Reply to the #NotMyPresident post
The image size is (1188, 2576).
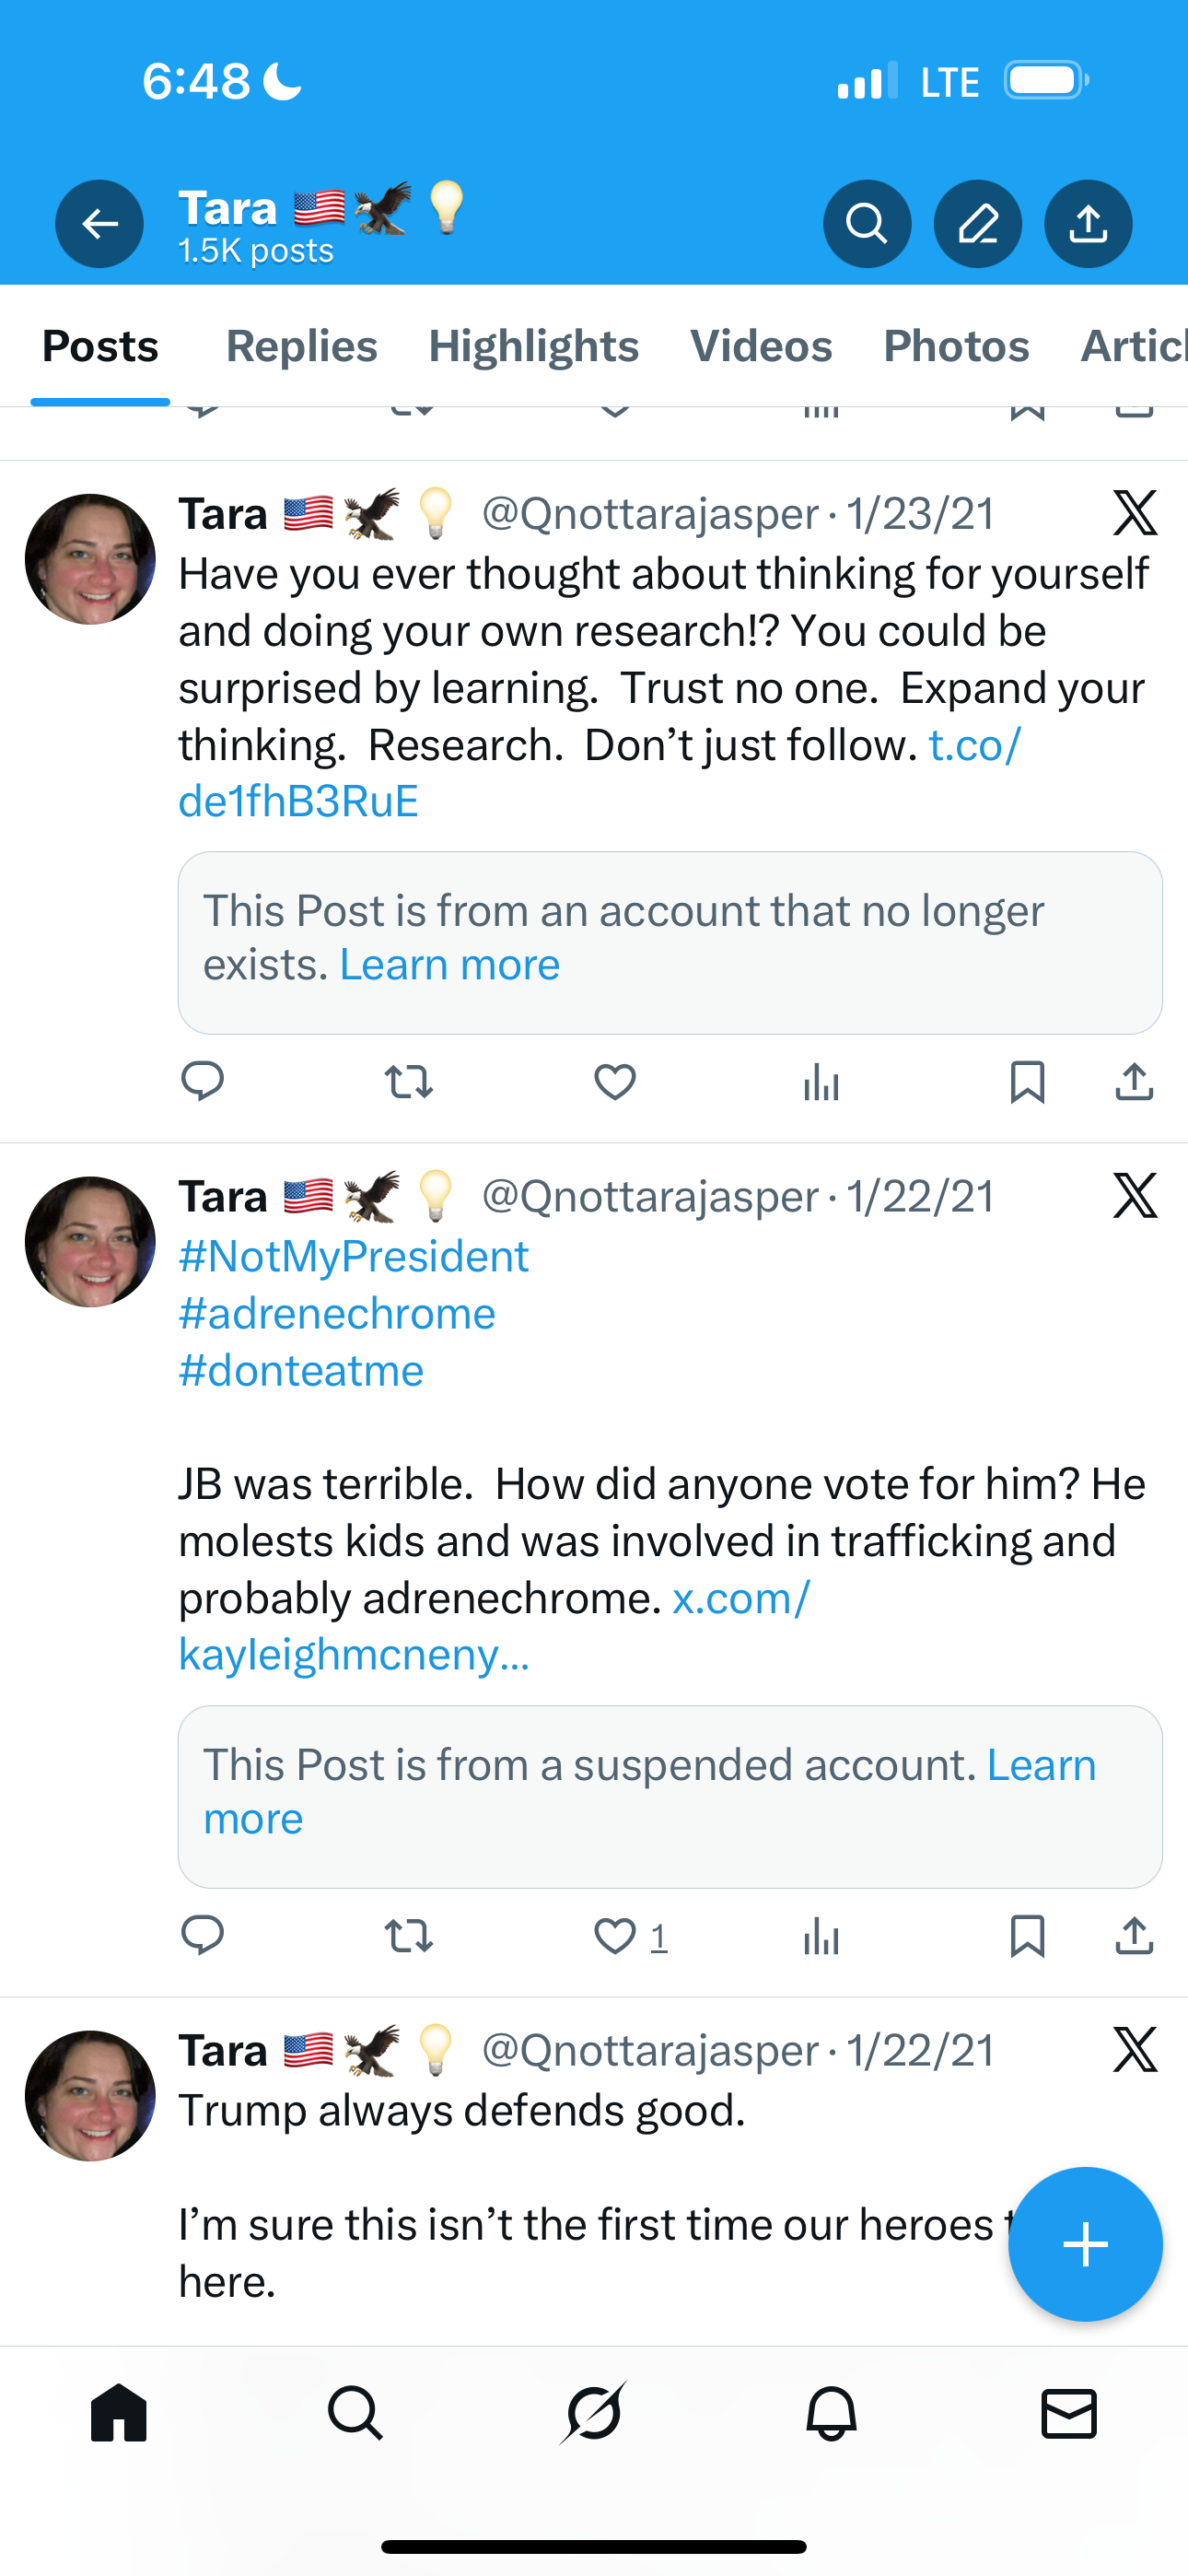pyautogui.click(x=202, y=1937)
